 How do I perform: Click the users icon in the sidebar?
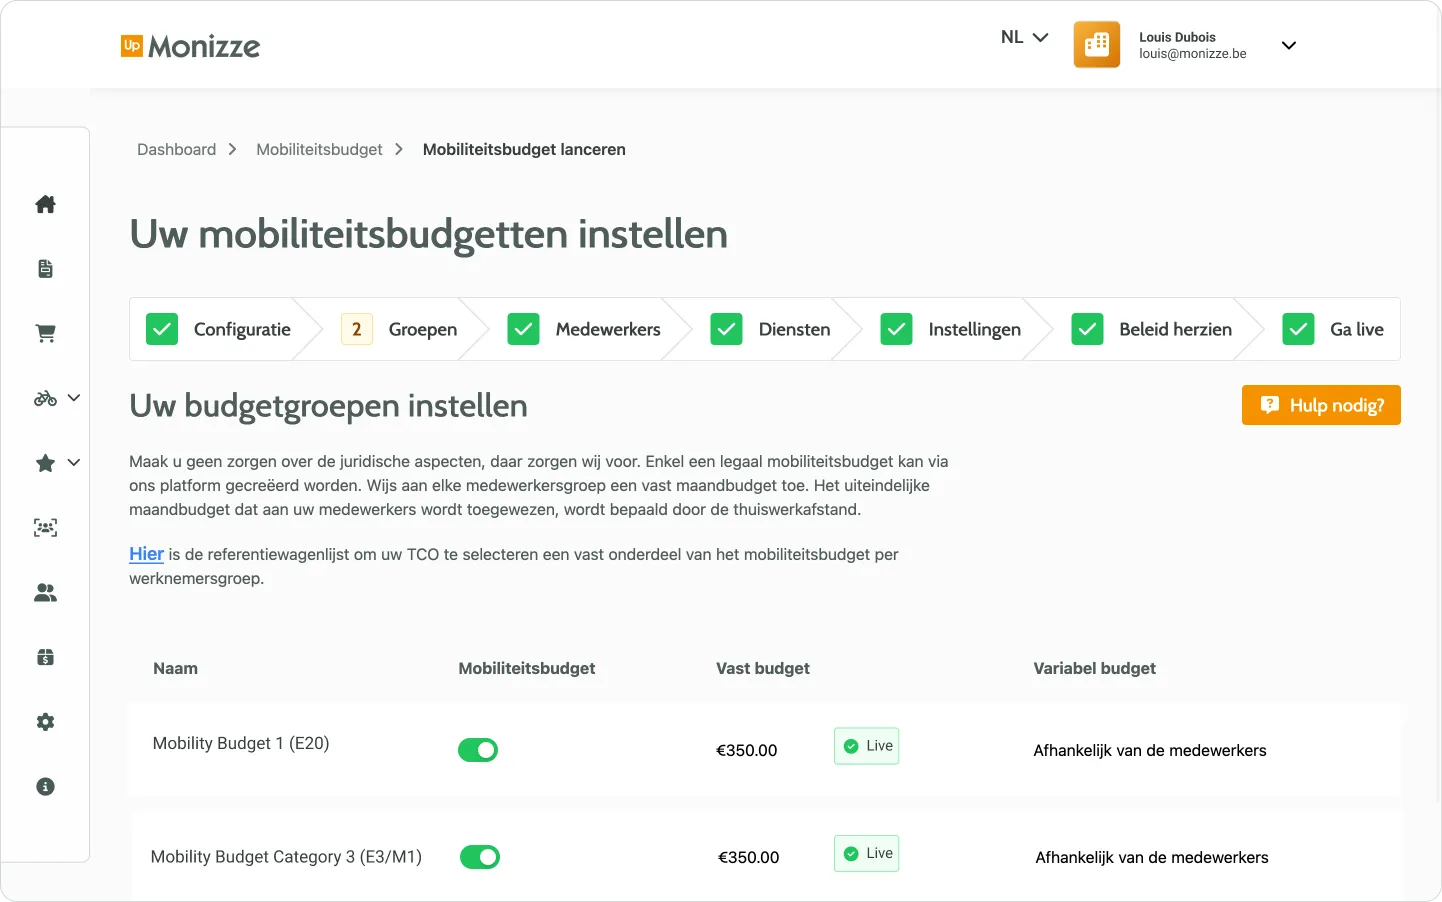(45, 592)
